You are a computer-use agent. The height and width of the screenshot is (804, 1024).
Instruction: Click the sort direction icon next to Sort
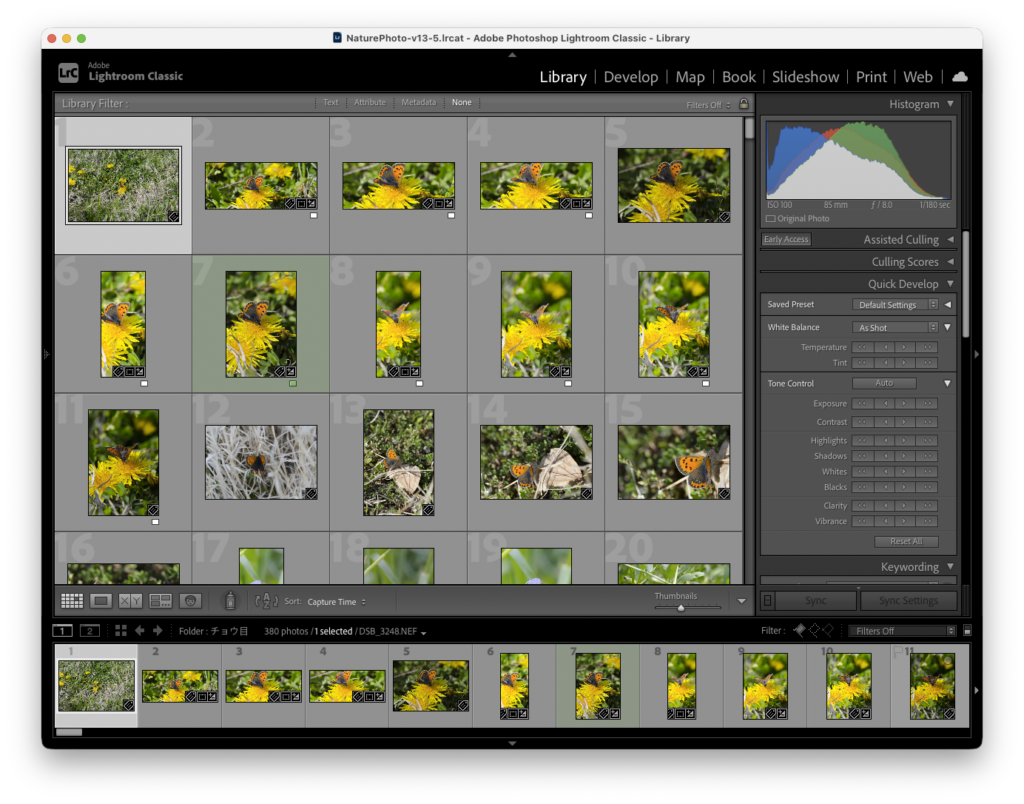click(267, 600)
